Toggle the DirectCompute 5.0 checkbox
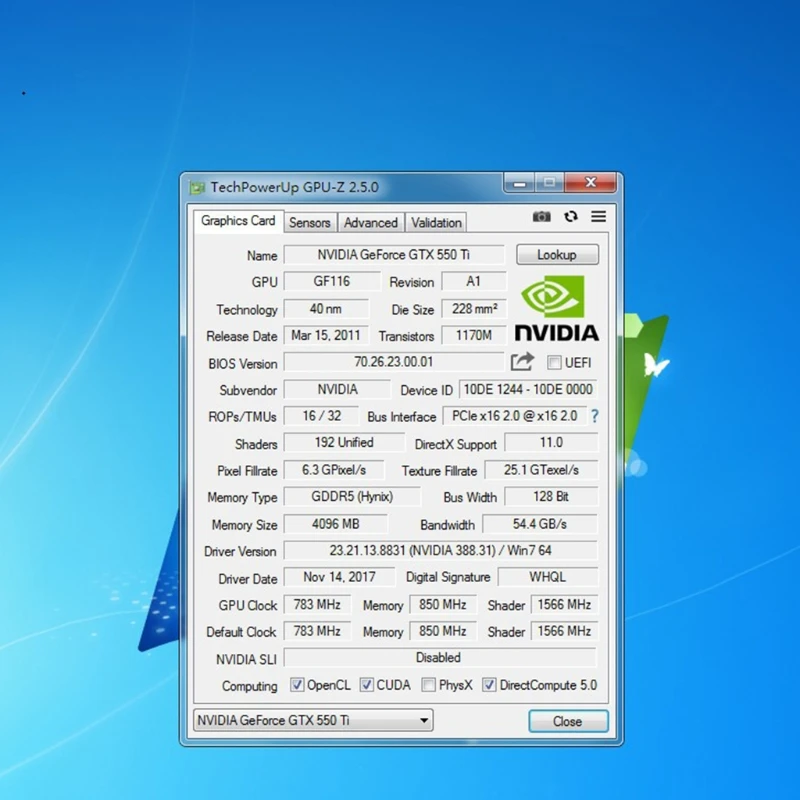The image size is (800, 800). point(489,685)
